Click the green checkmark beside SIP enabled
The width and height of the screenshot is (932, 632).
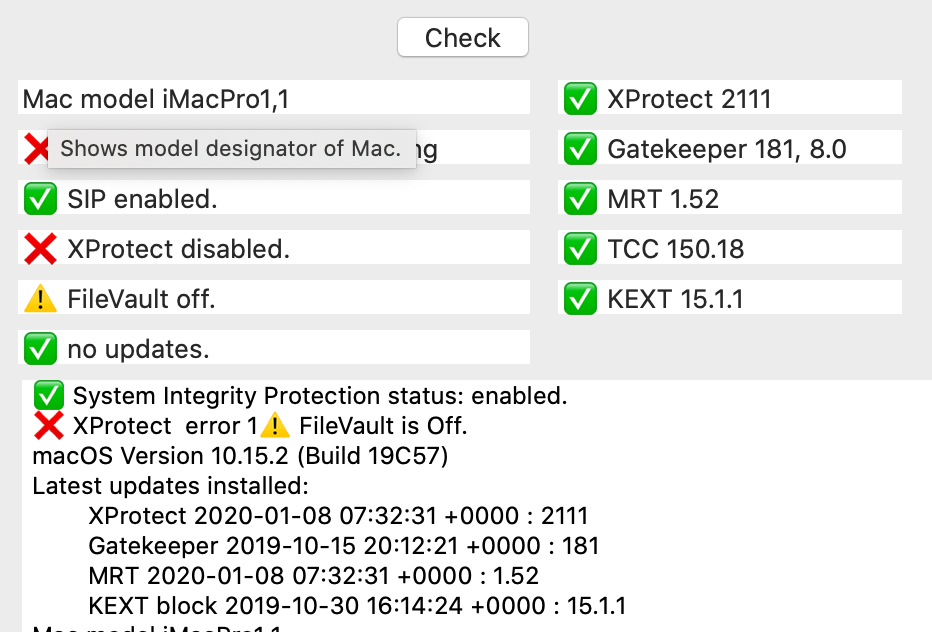click(39, 199)
